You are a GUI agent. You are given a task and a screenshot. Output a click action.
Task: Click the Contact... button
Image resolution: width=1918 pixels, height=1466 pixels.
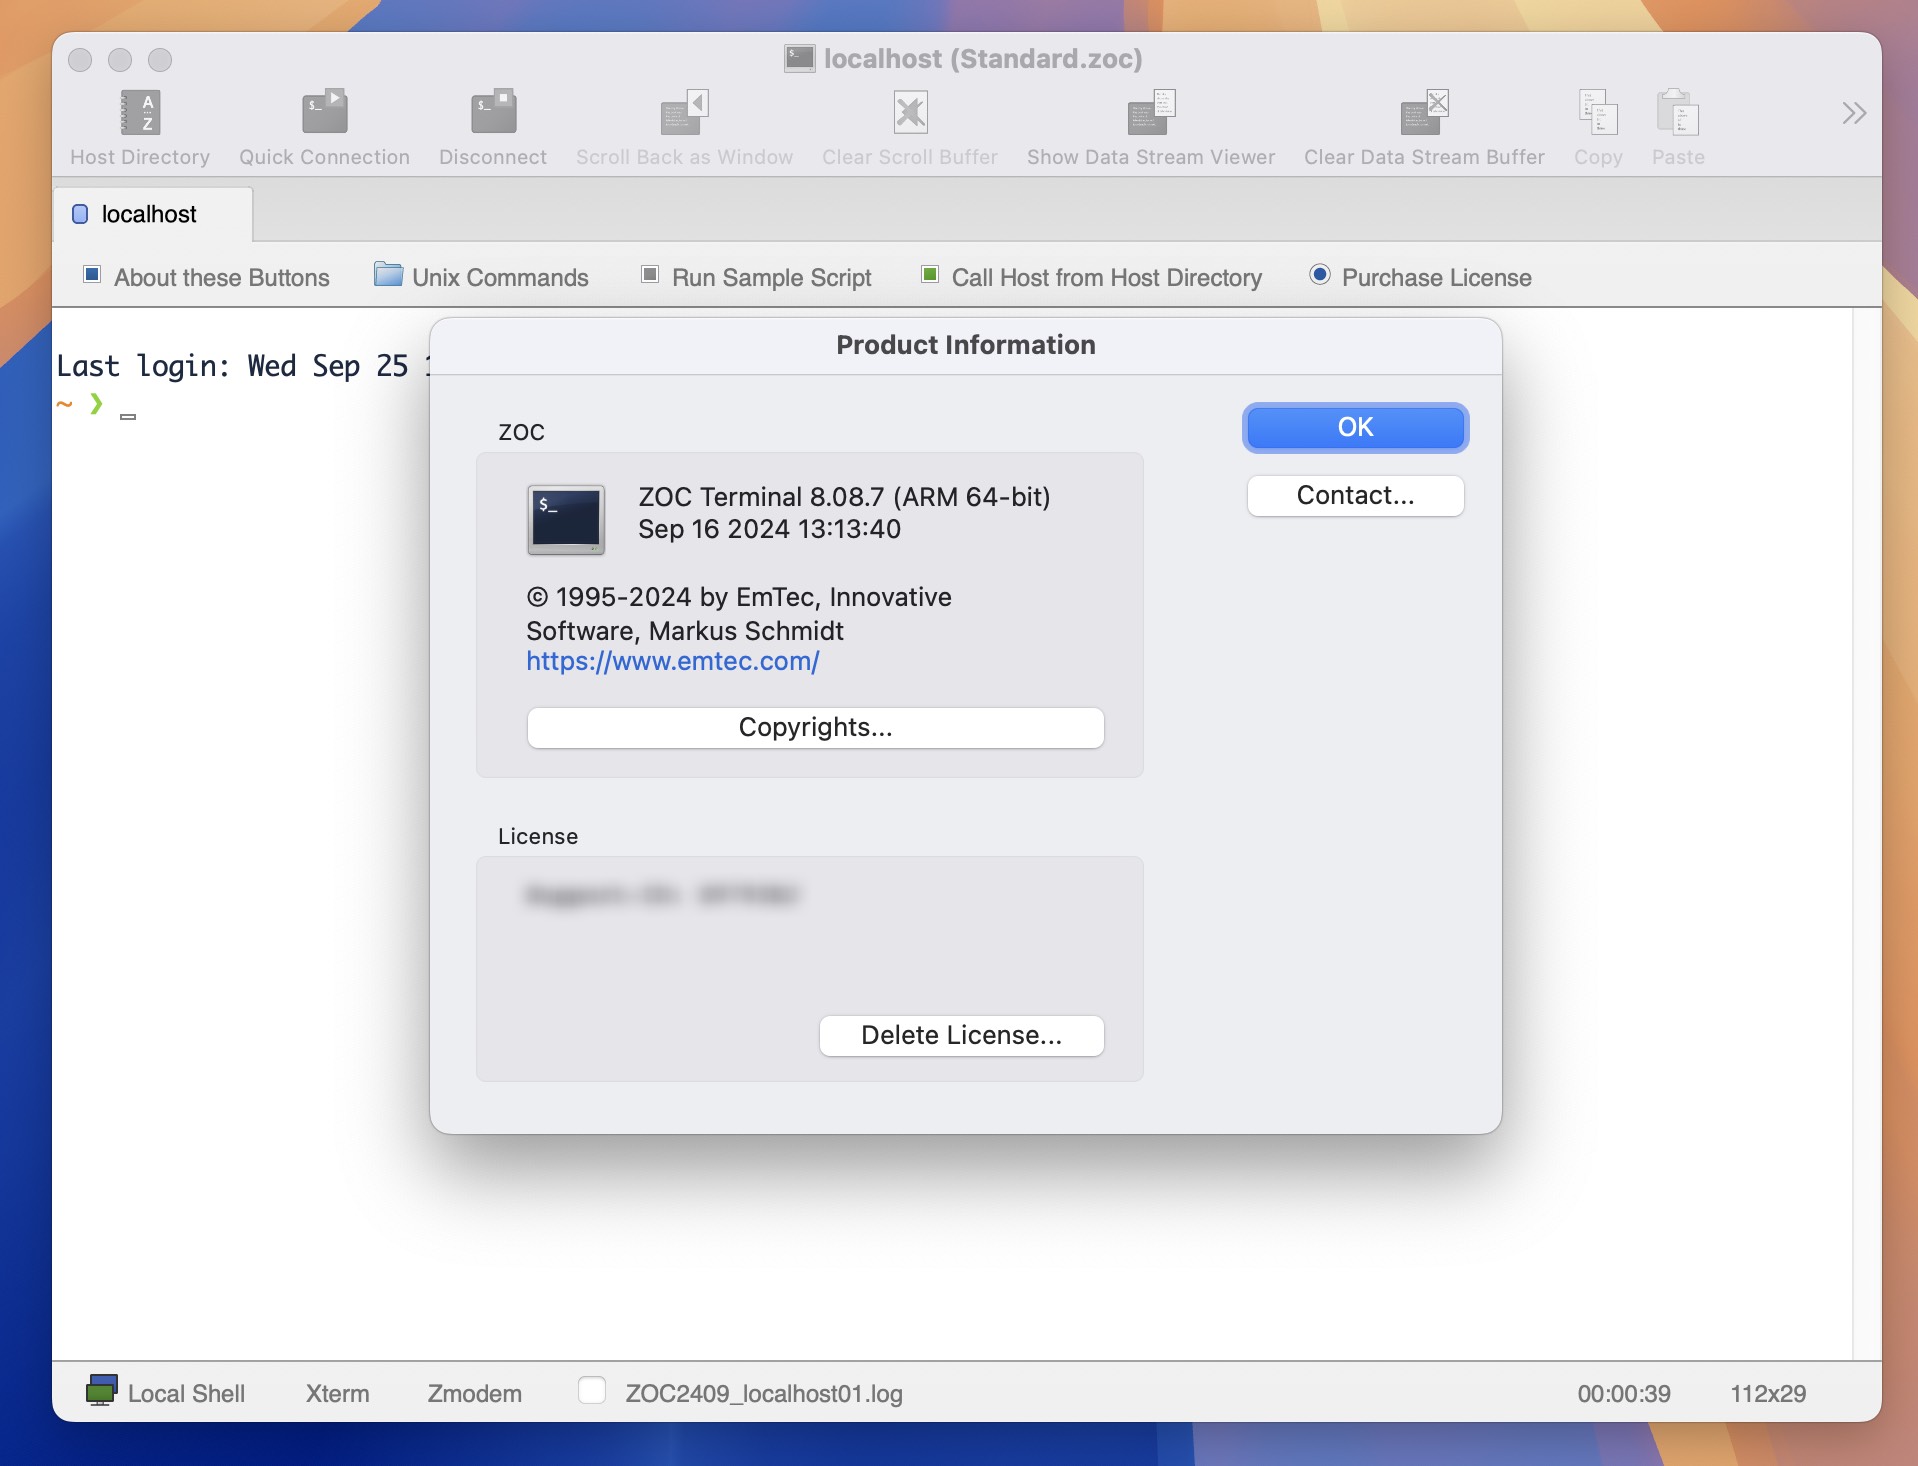[x=1355, y=495]
